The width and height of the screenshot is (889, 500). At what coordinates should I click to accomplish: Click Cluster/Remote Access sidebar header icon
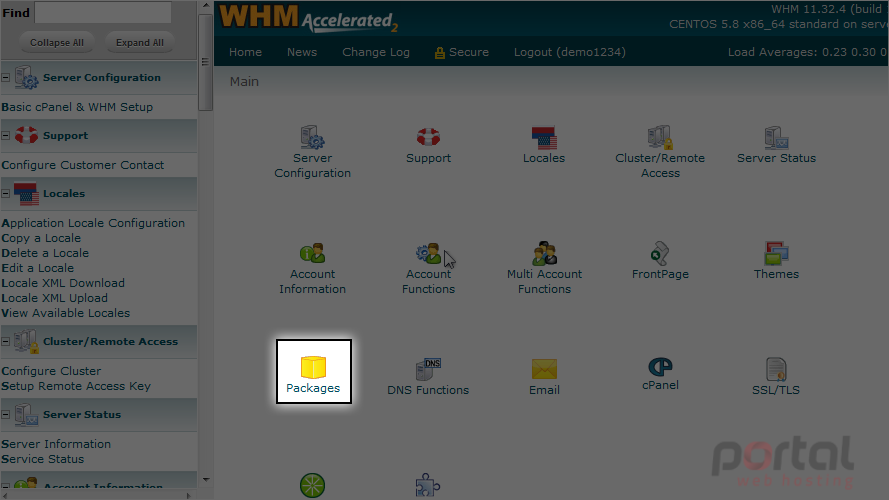click(x=27, y=341)
